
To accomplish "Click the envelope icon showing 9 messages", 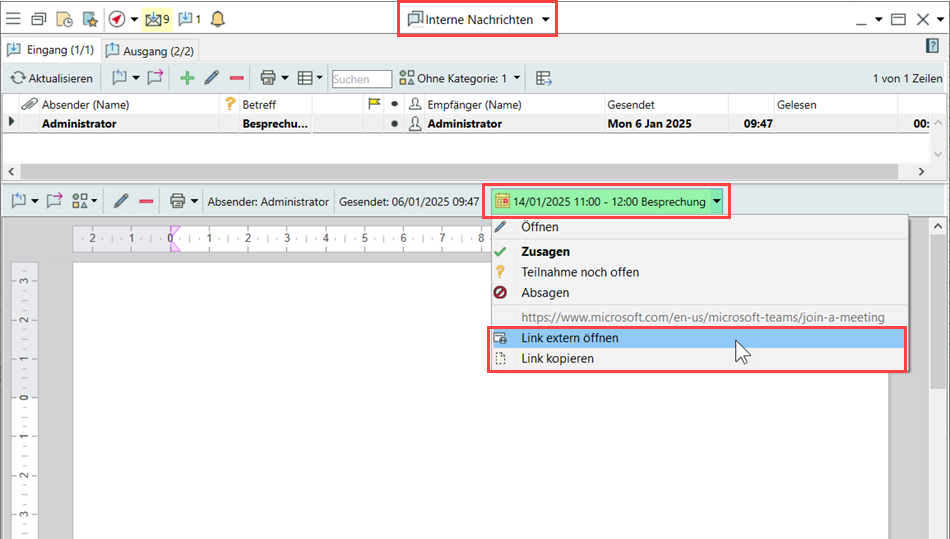I will [156, 19].
